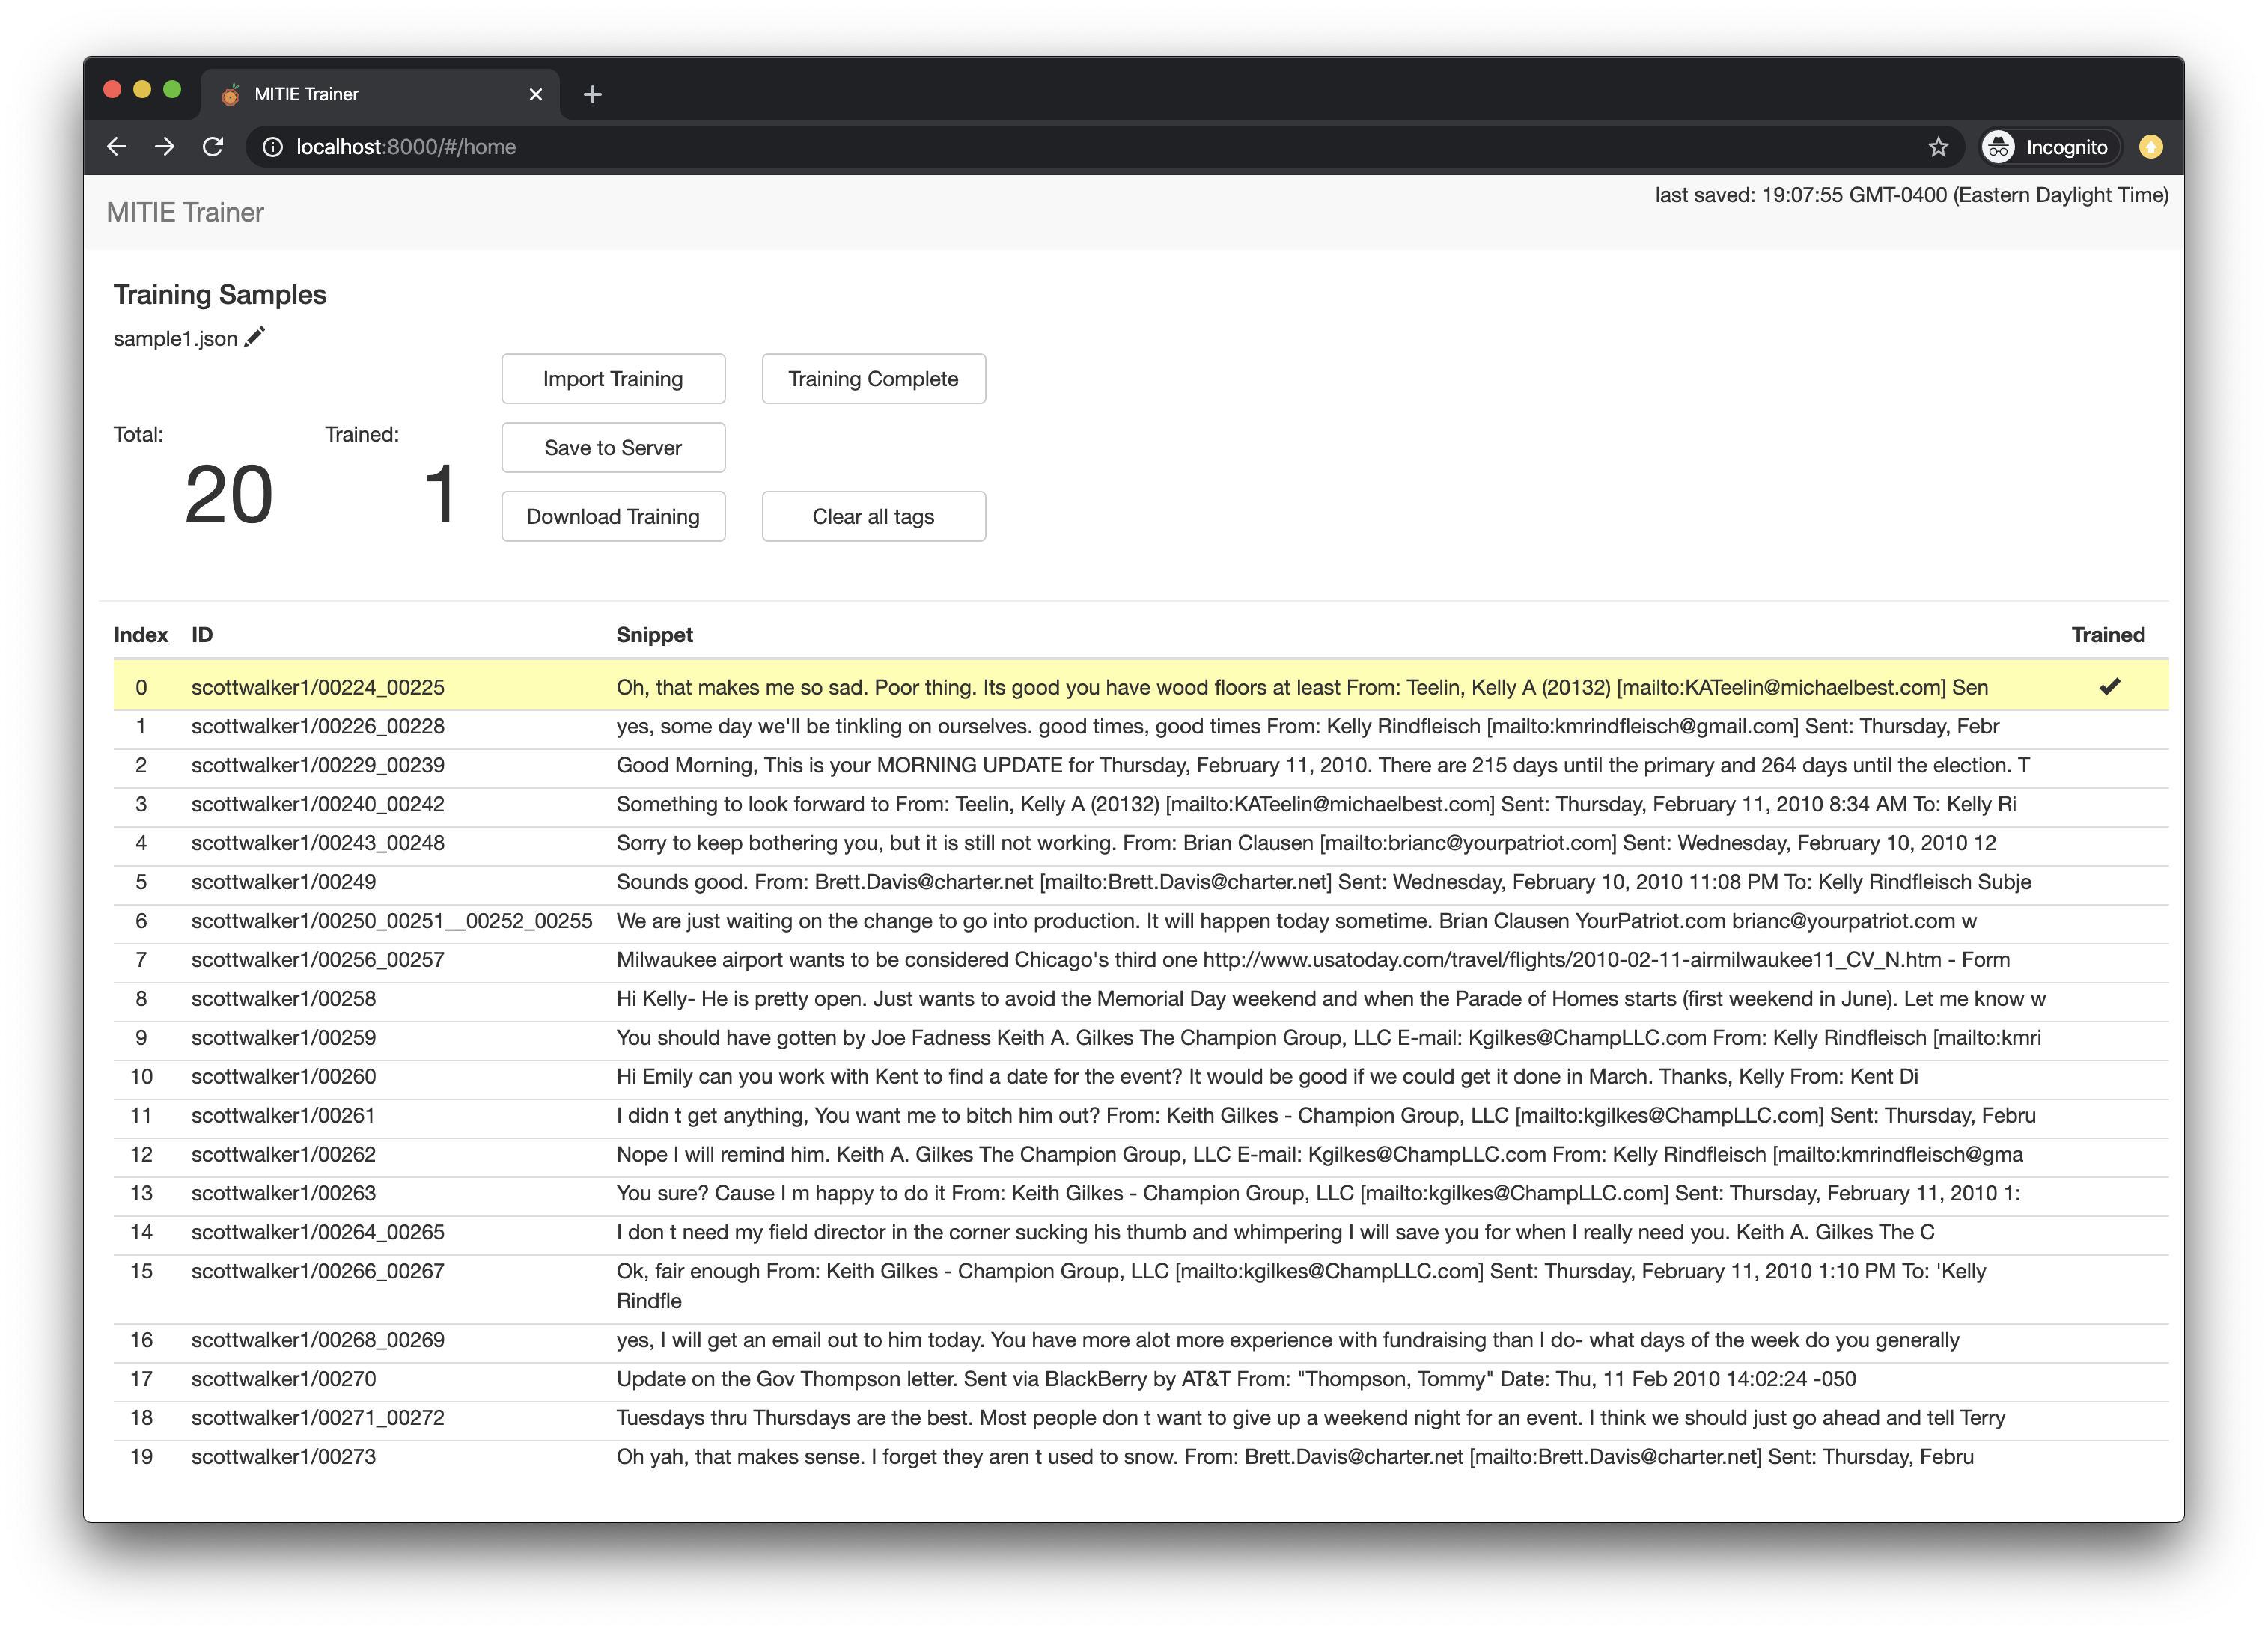Reload the page with refresh icon
Screen dimensions: 2268x1633
213,147
